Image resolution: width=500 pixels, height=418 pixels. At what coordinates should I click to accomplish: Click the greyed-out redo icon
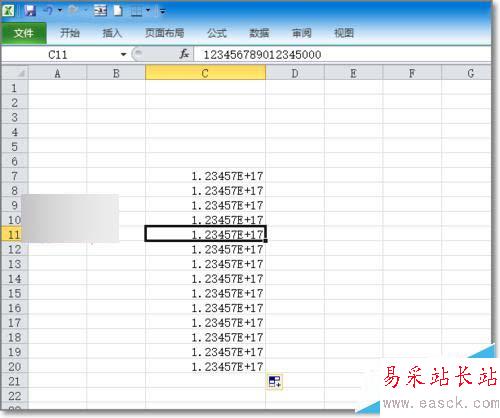point(73,11)
